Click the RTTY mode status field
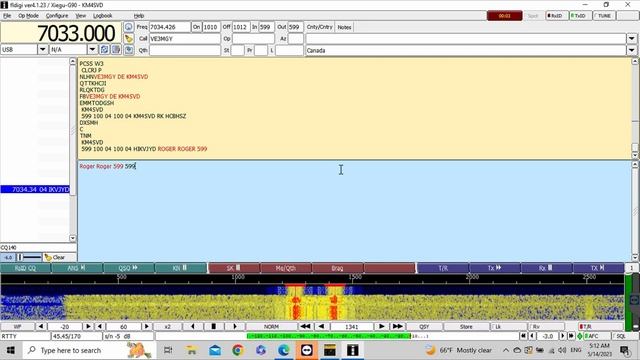The image size is (640, 360). [25, 336]
